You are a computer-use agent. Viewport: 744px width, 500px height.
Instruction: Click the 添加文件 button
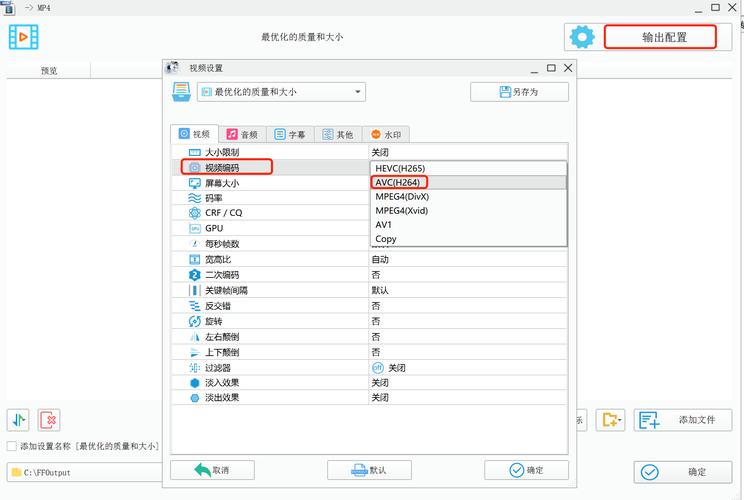(683, 420)
